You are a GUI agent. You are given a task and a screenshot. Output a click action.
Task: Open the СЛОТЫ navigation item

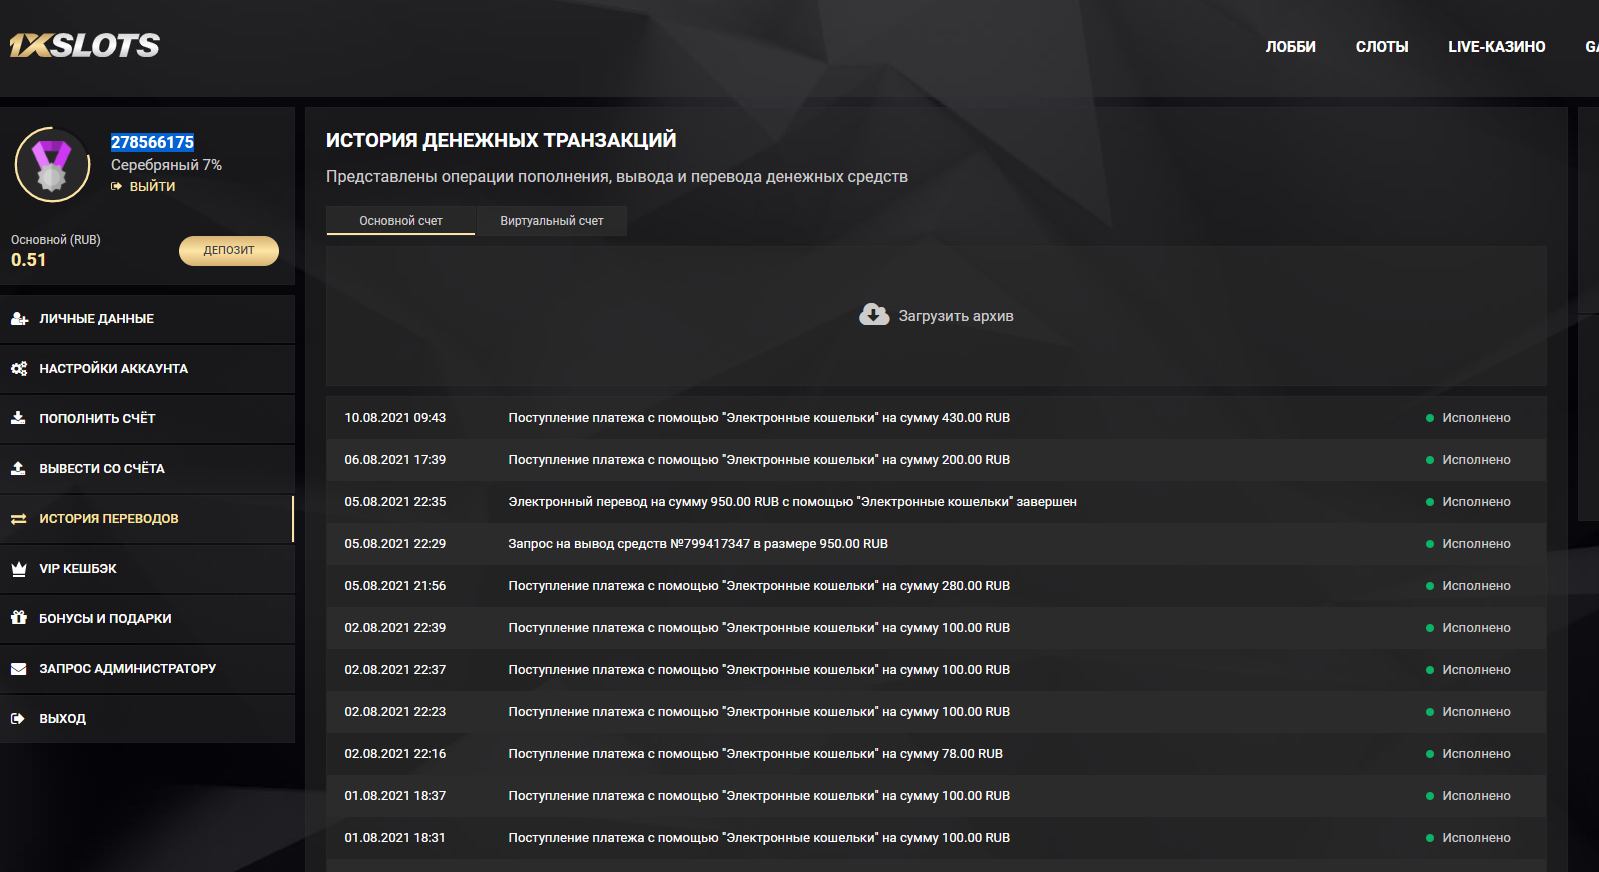tap(1382, 47)
